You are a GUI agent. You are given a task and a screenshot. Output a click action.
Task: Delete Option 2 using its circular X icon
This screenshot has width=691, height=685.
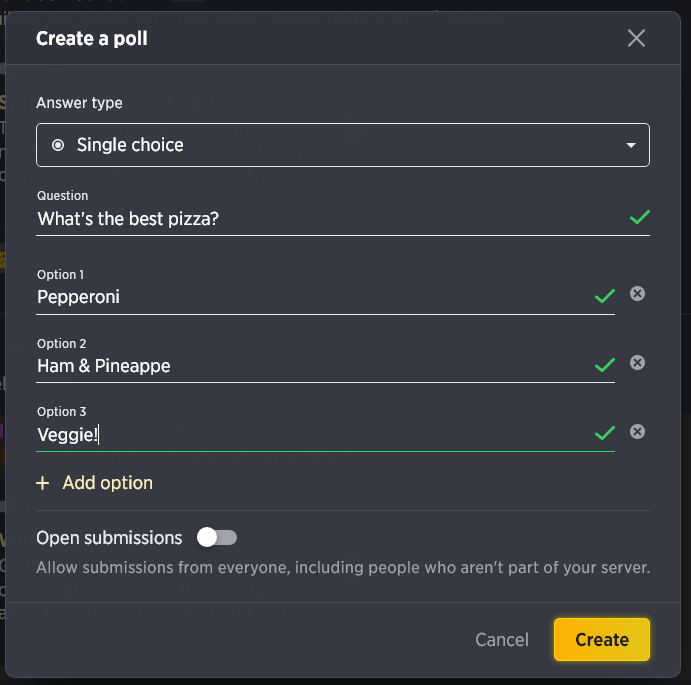tap(637, 363)
